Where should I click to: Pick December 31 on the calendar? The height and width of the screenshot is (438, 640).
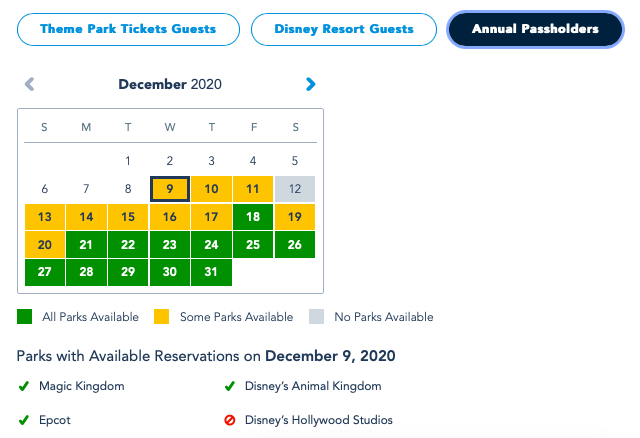(x=211, y=273)
